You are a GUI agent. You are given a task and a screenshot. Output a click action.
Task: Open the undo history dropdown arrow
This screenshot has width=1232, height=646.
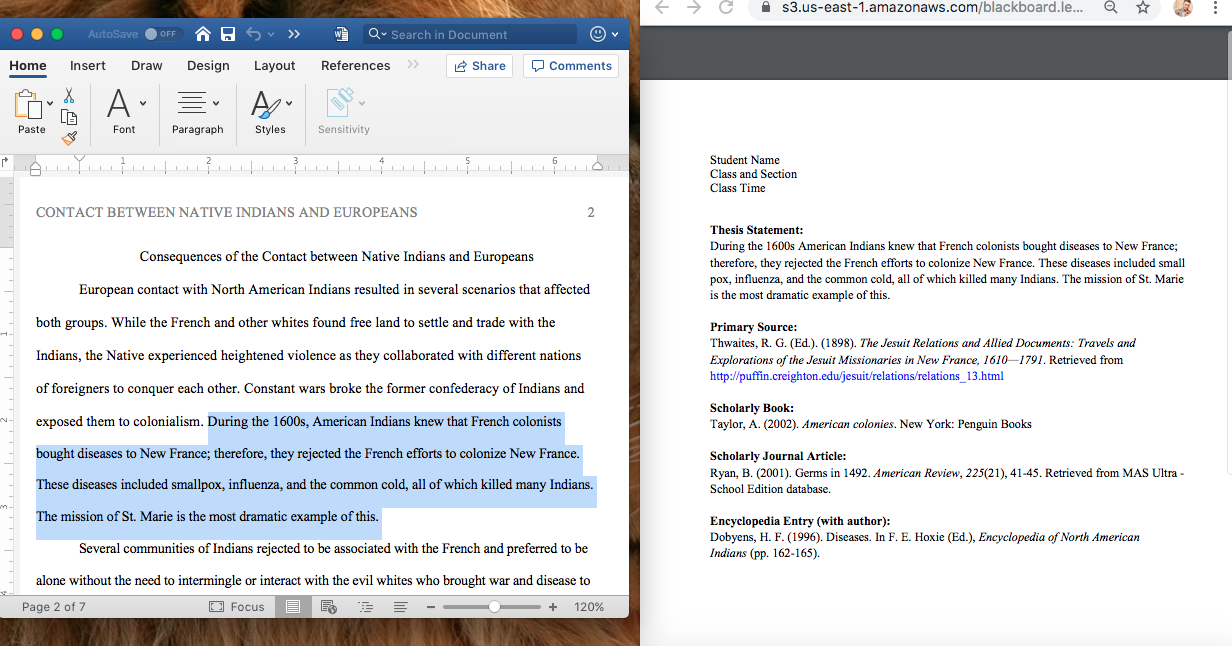pyautogui.click(x=271, y=34)
